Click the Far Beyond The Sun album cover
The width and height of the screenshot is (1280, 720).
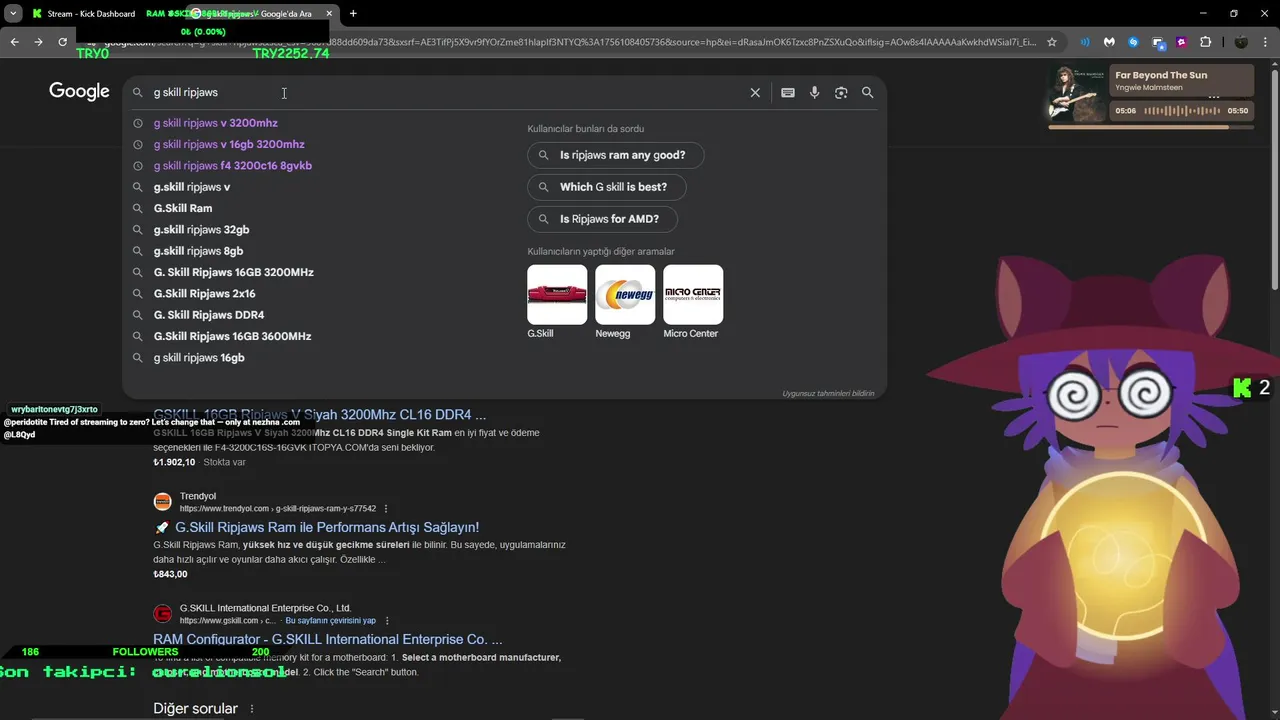pos(1076,93)
